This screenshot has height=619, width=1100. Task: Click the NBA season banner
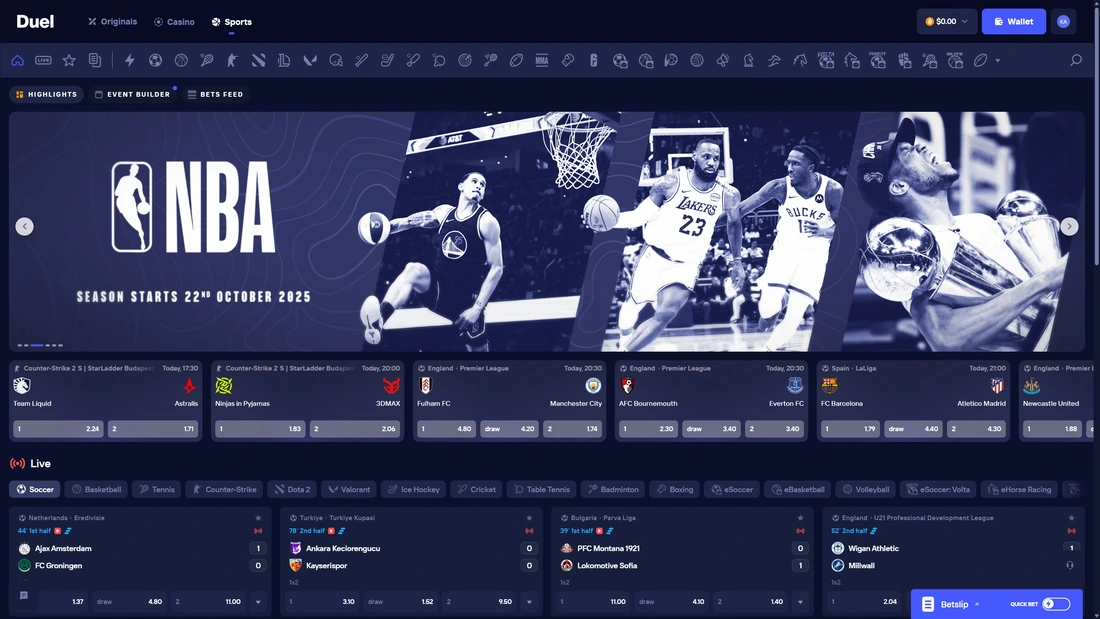[x=546, y=232]
